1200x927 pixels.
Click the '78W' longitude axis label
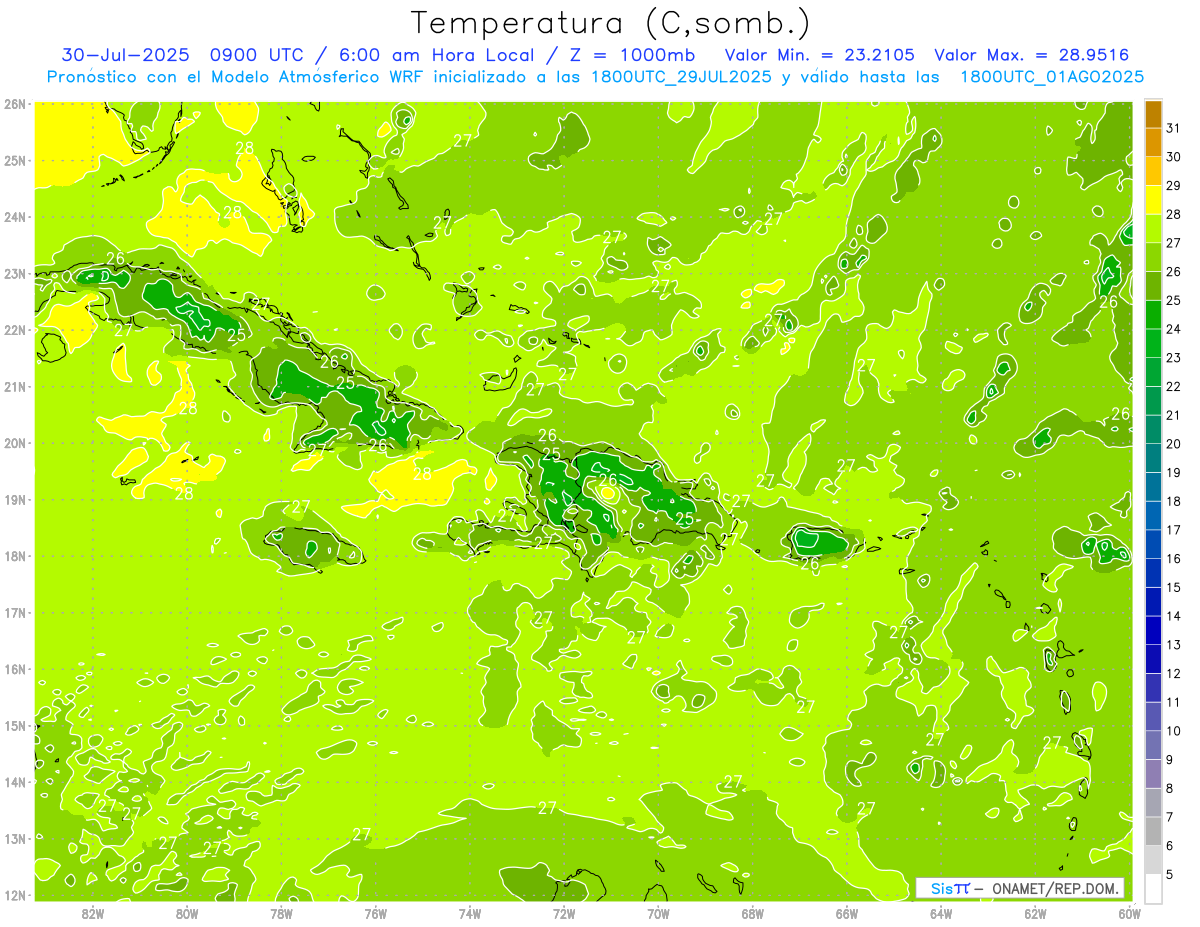281,914
